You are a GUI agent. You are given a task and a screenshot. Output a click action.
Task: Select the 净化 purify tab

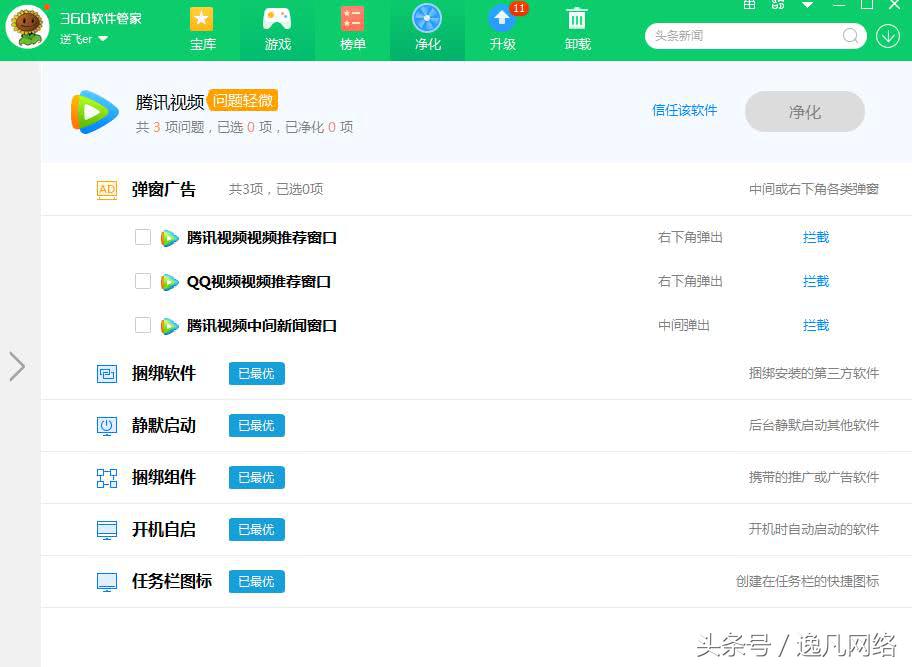(428, 30)
